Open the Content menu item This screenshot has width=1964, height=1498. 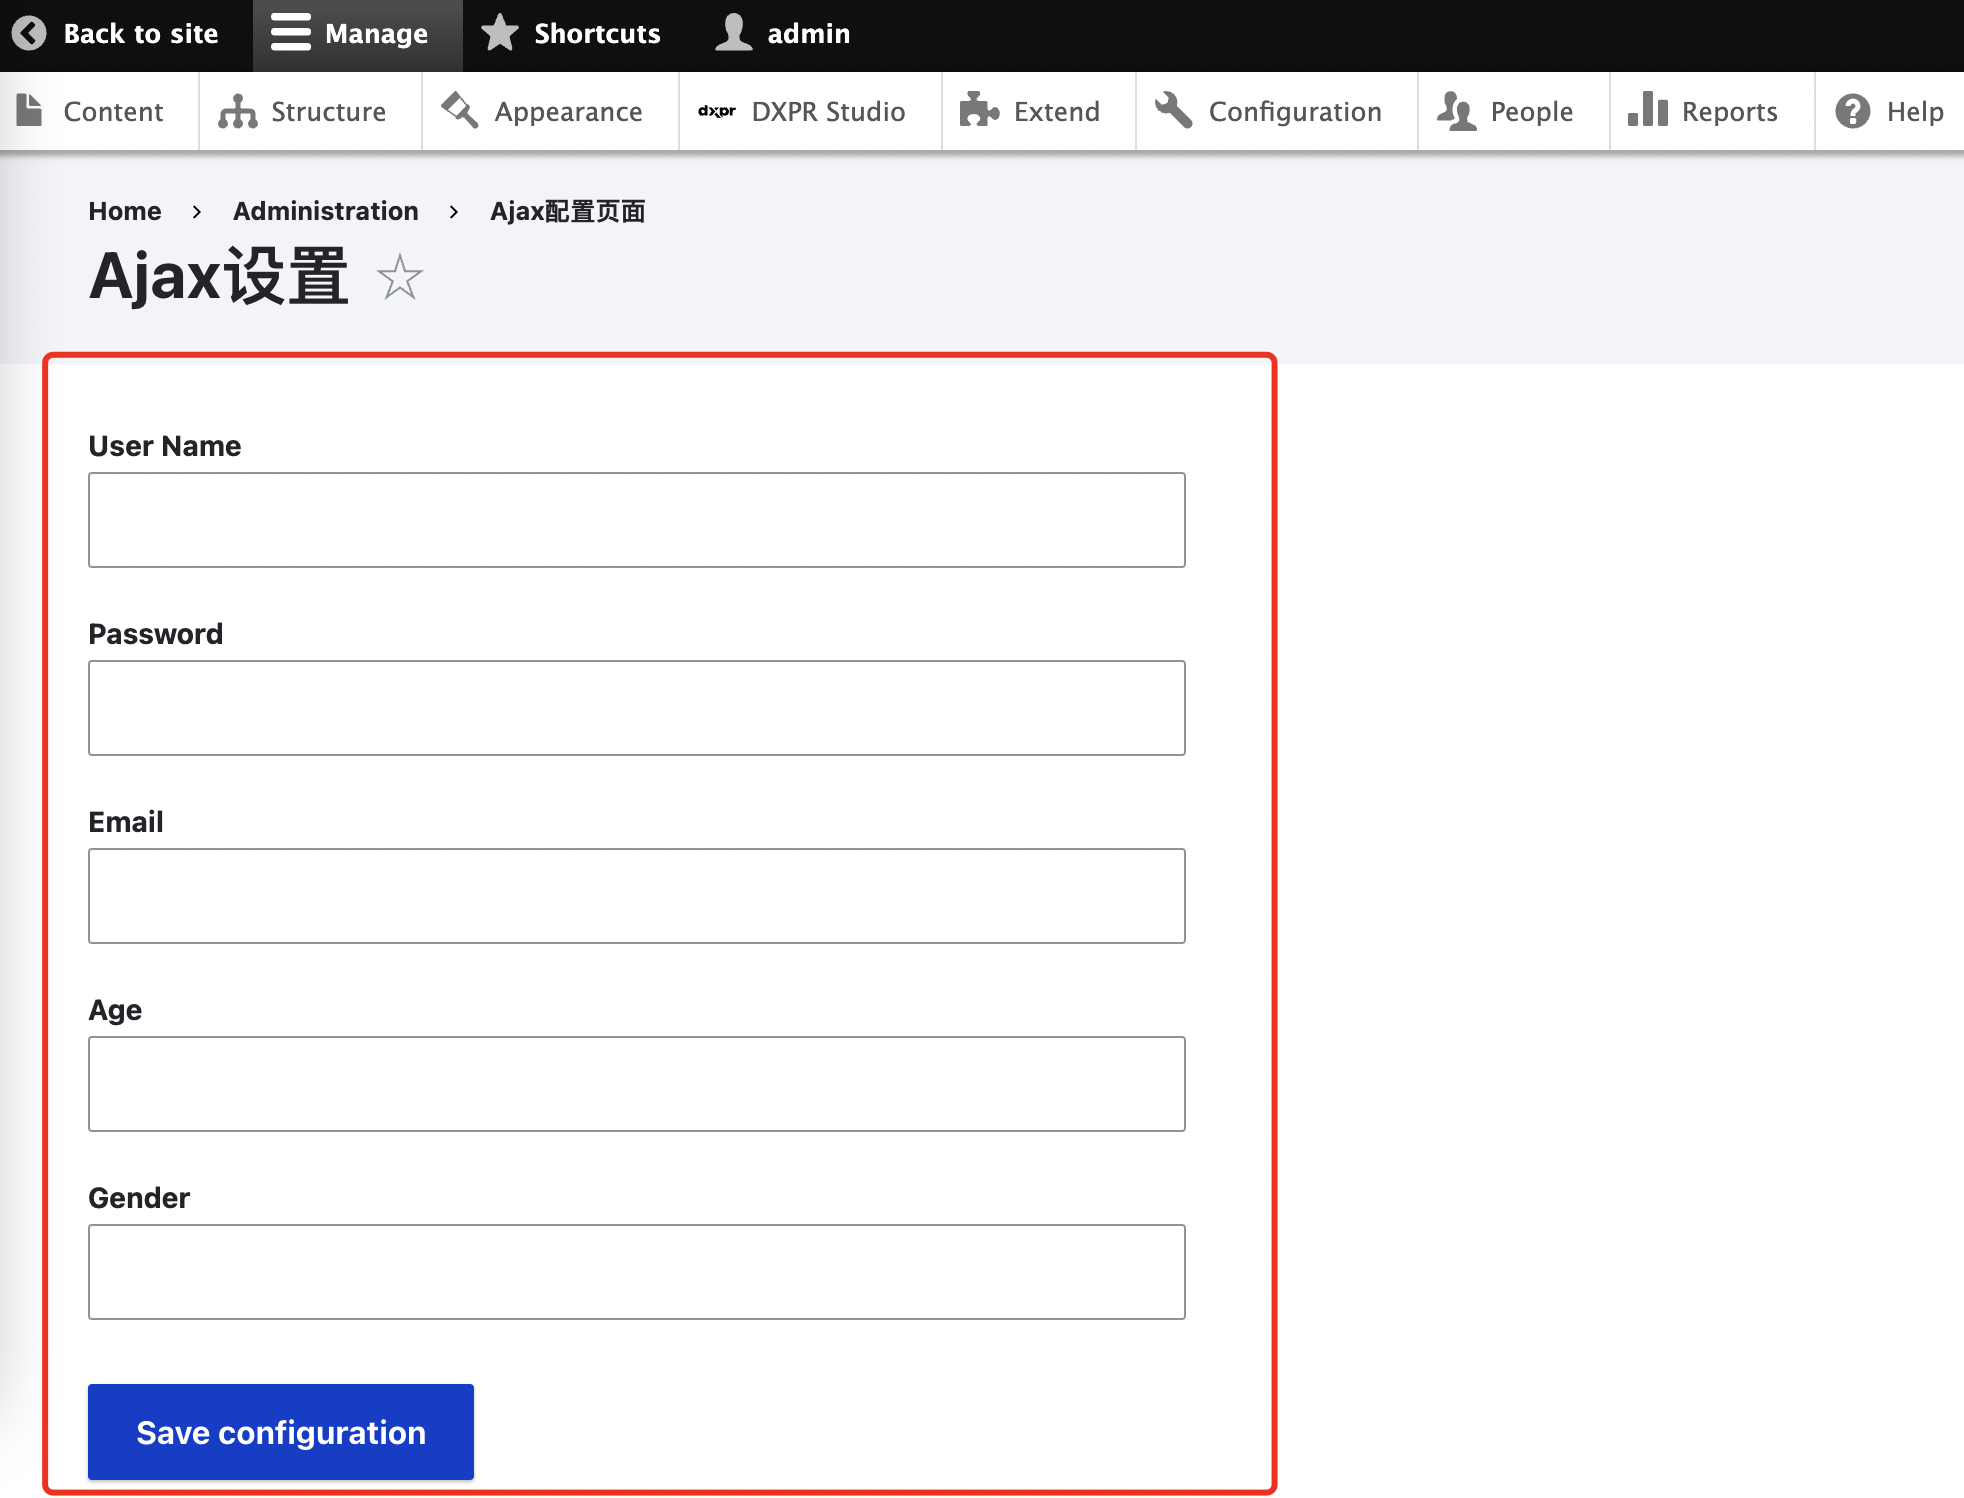[x=112, y=111]
